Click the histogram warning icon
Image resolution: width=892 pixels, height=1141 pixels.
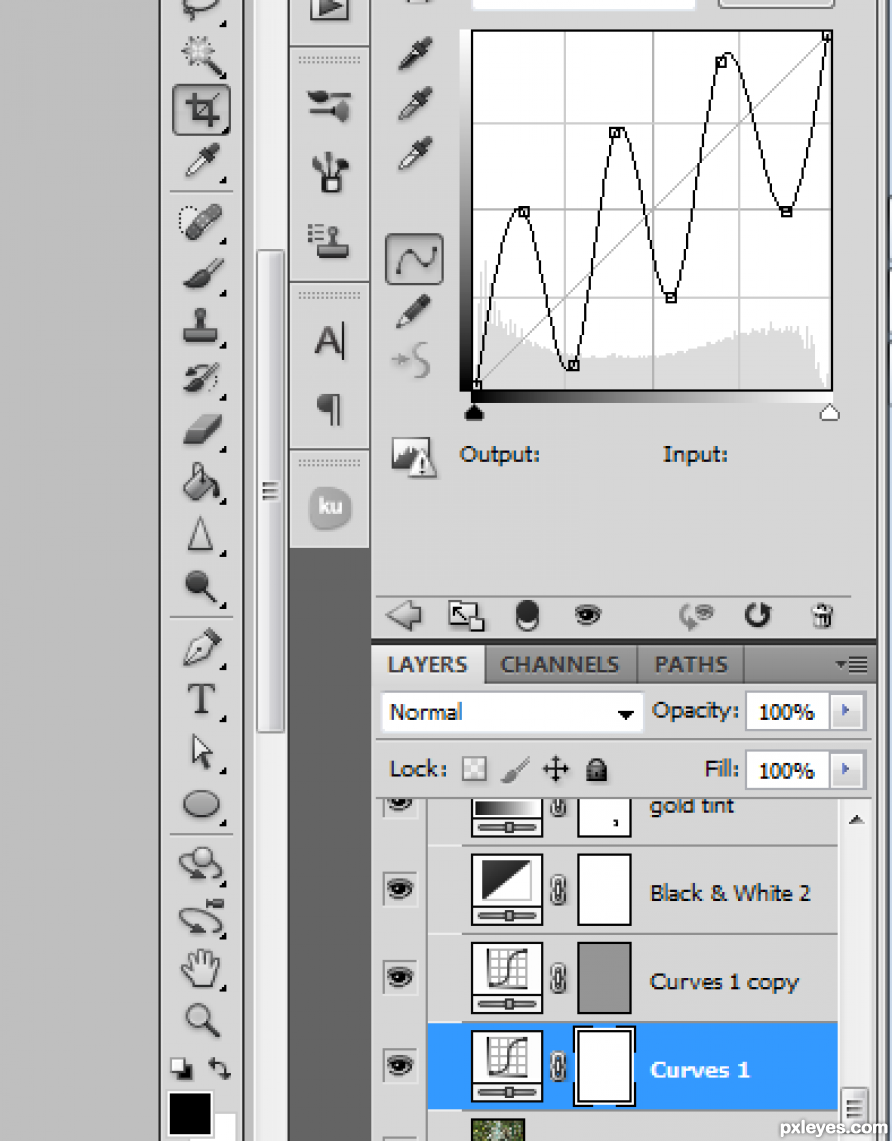pos(414,458)
